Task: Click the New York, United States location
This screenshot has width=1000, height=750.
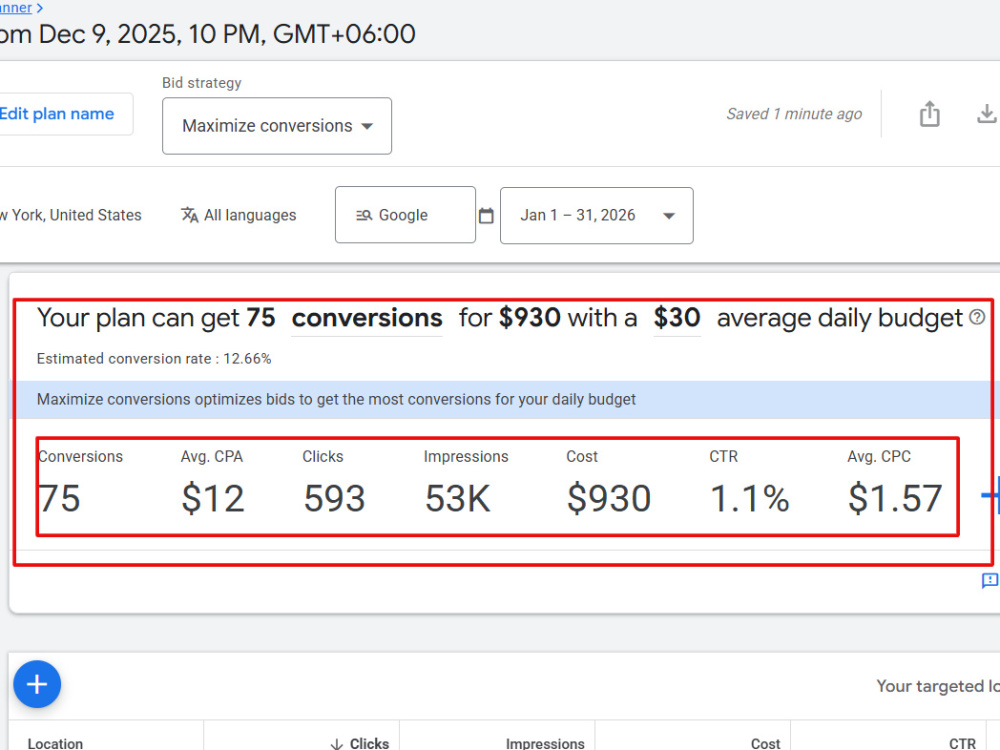Action: [70, 216]
